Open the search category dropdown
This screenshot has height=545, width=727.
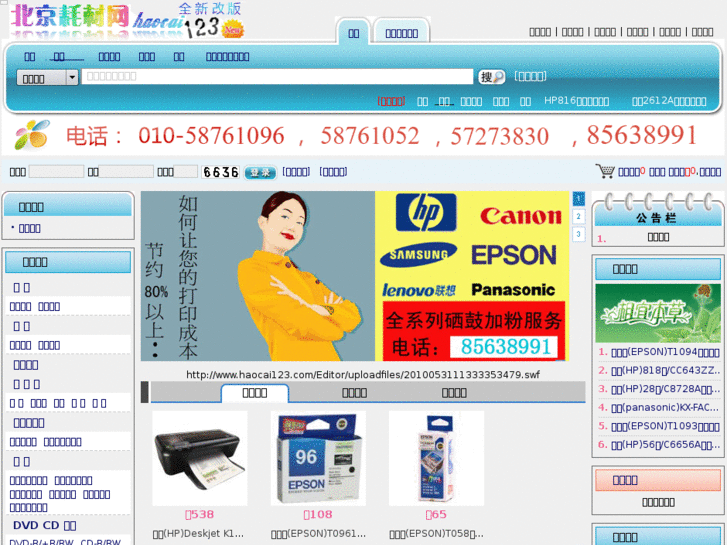click(x=47, y=77)
